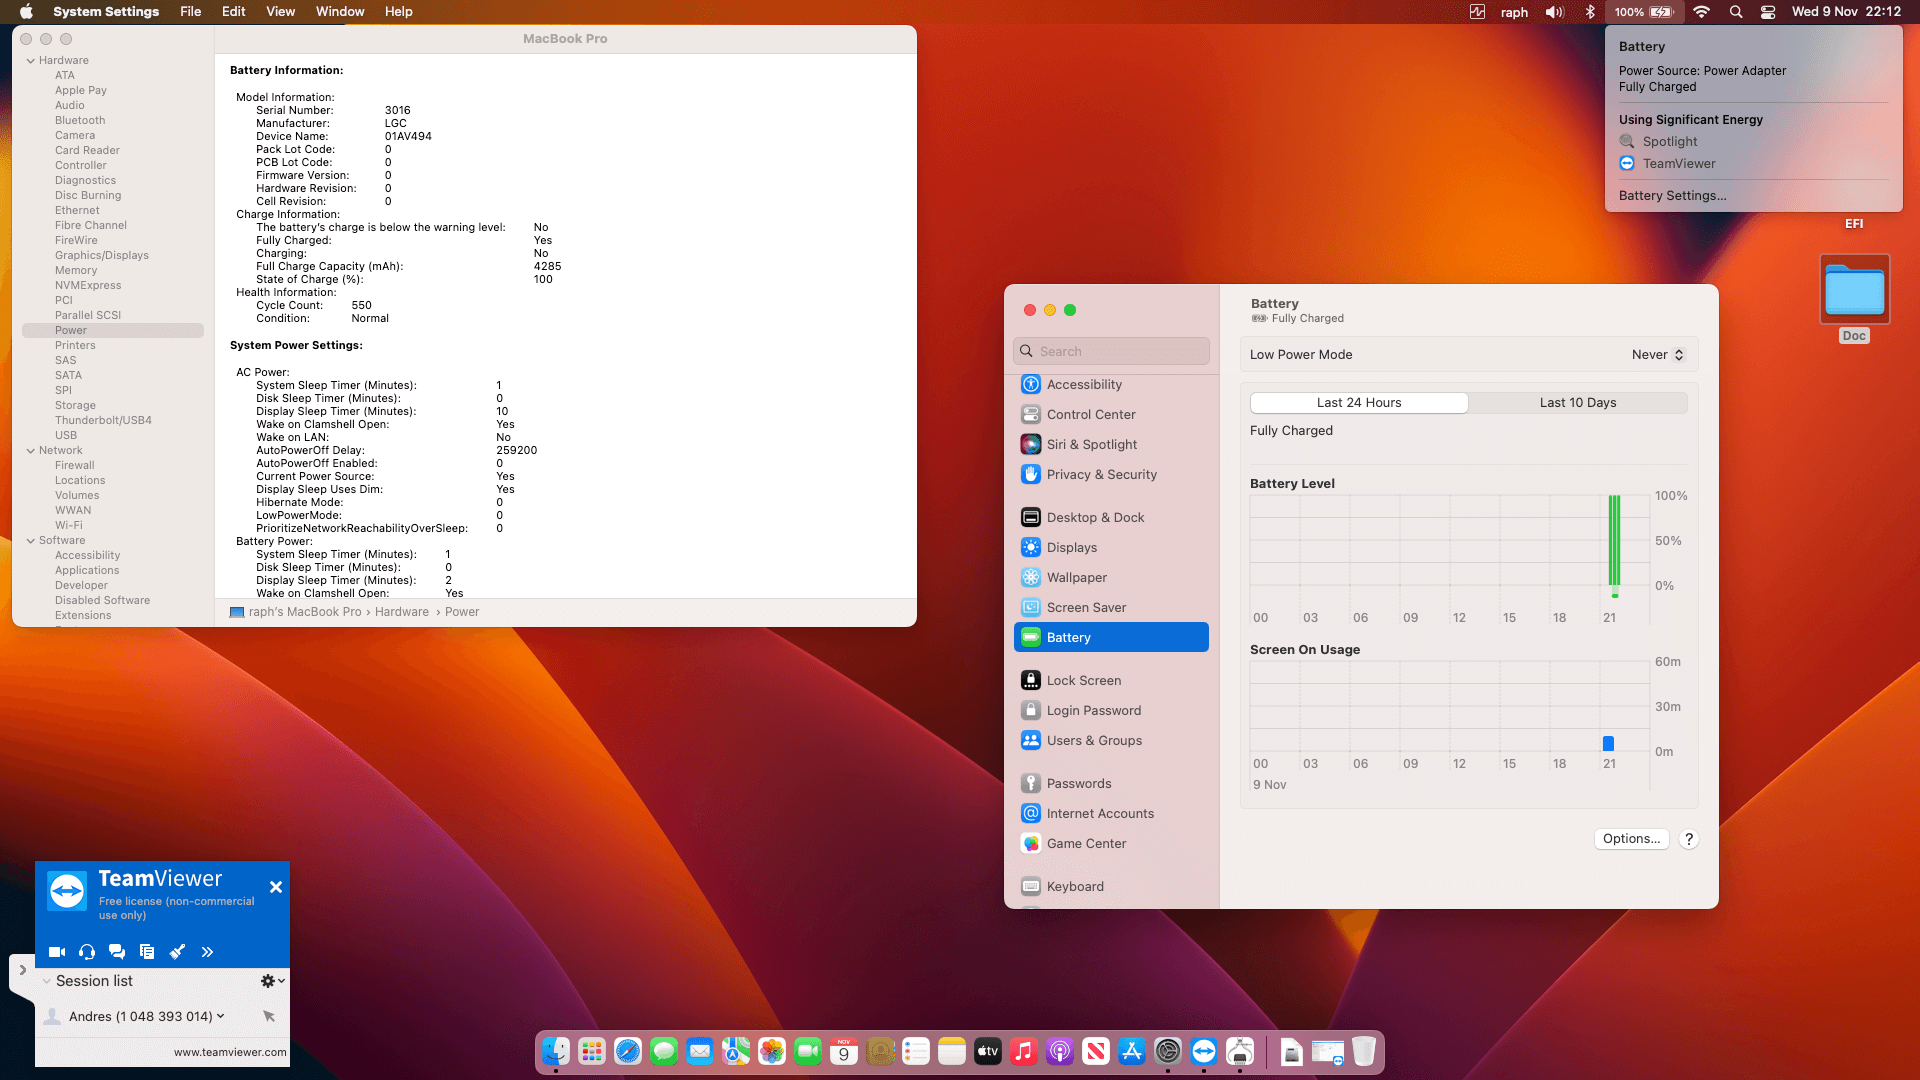Screen dimensions: 1920x1080
Task: Open Screen Saver settings
Action: [1111, 608]
